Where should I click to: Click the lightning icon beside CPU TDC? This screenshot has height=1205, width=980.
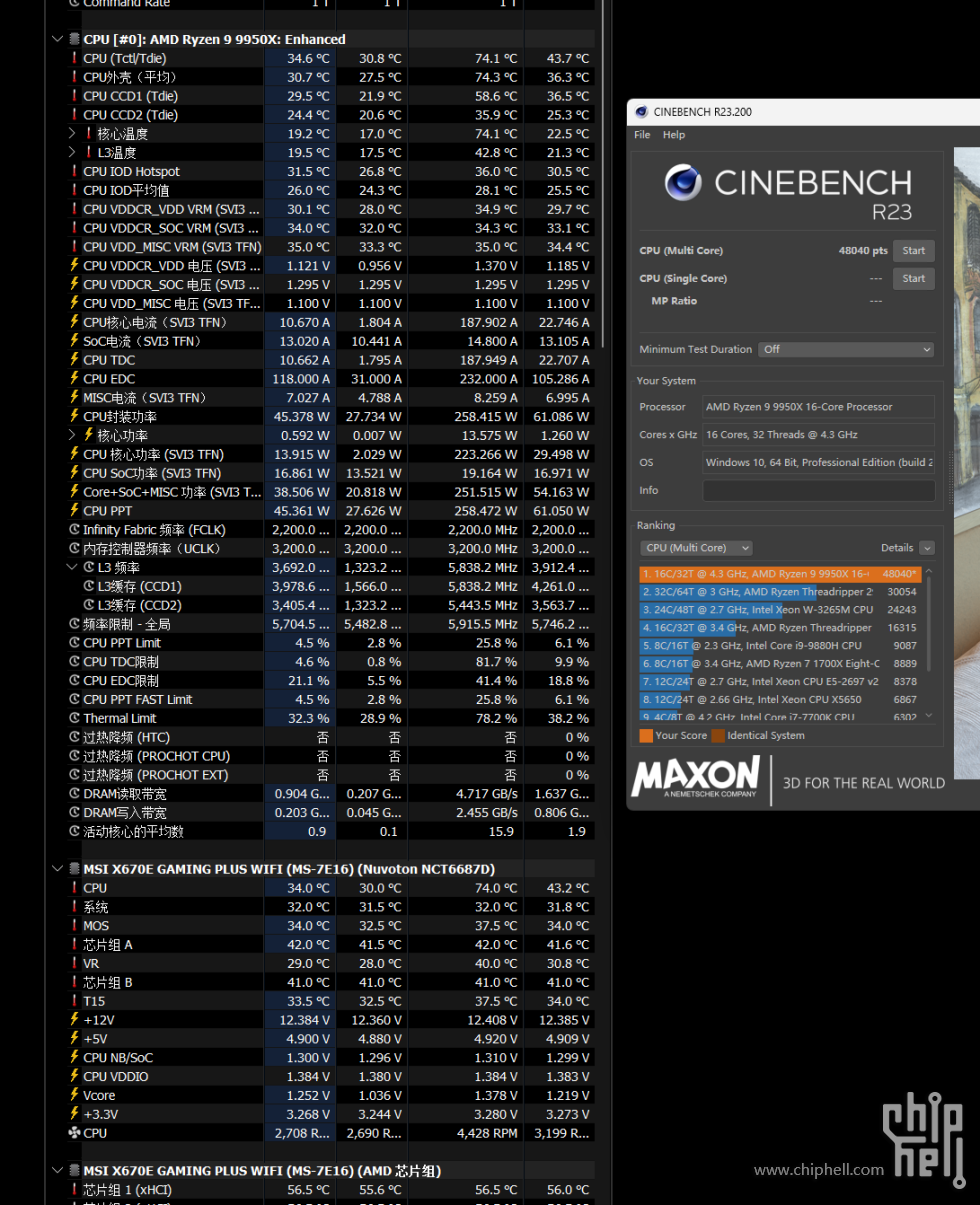click(x=74, y=360)
